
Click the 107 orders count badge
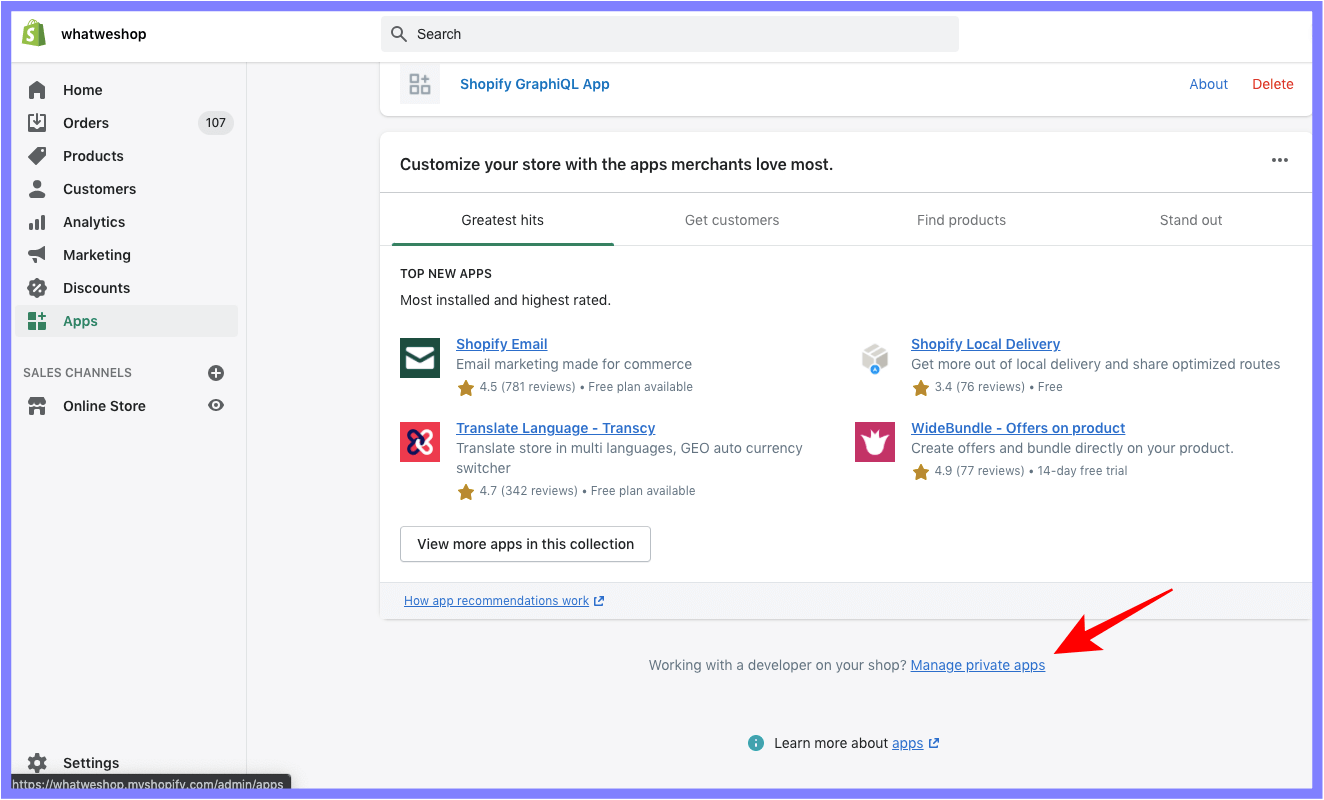coord(215,123)
